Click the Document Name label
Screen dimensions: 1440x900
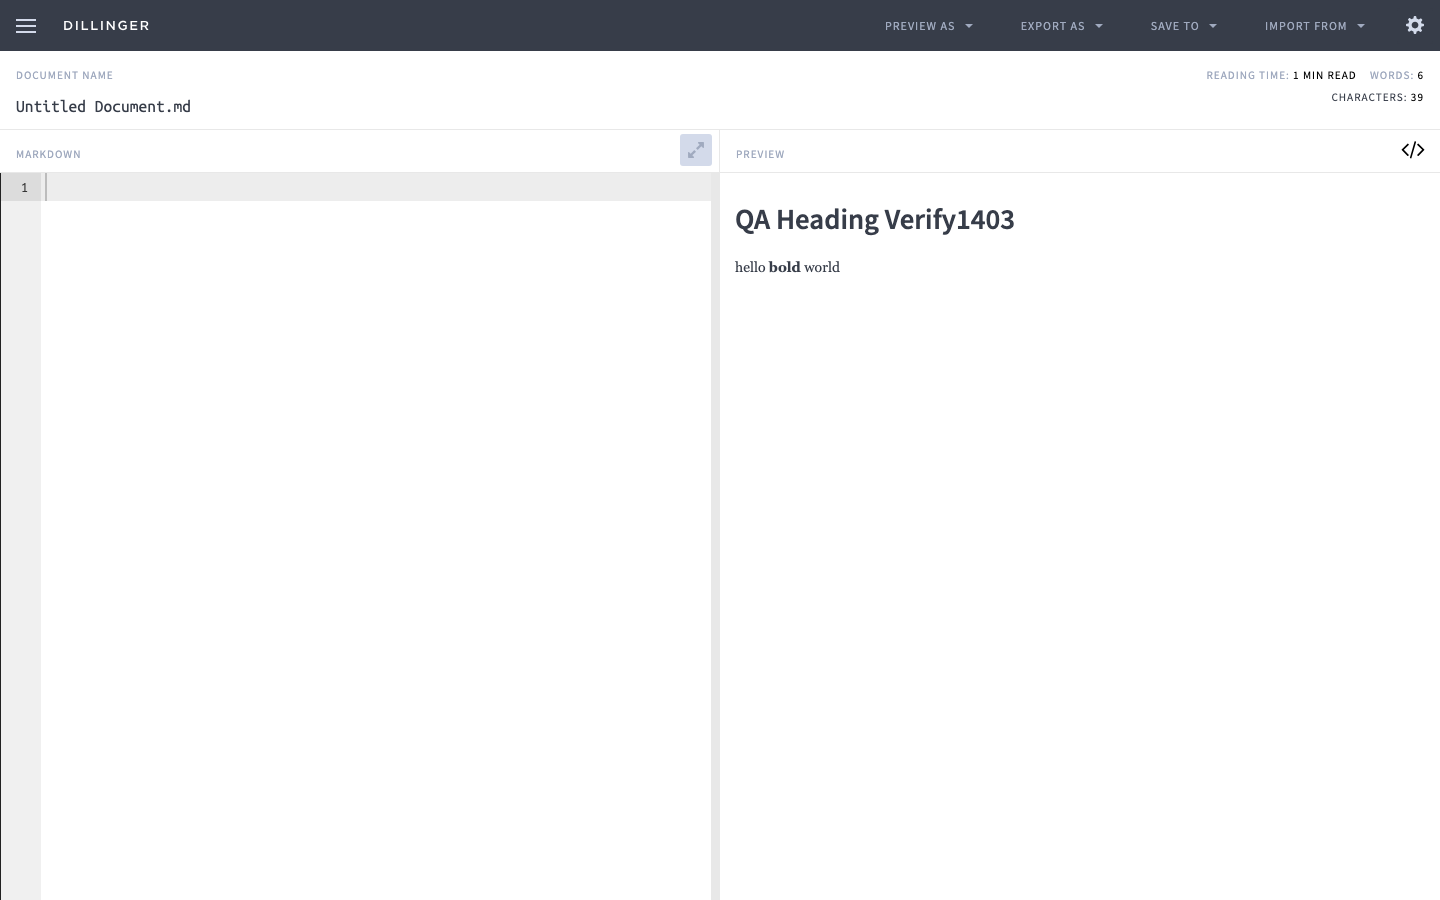[x=64, y=75]
